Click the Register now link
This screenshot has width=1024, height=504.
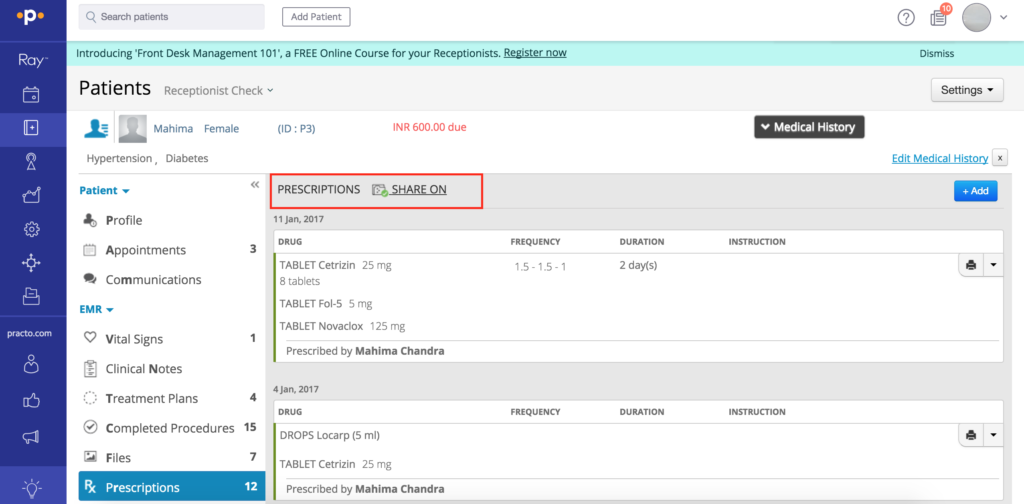[x=535, y=53]
